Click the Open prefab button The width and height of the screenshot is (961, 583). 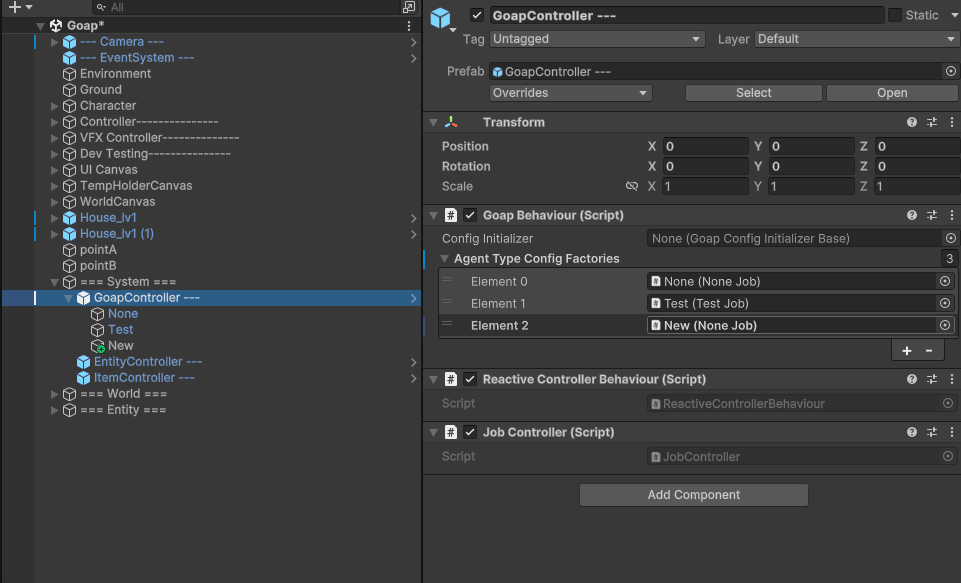892,93
